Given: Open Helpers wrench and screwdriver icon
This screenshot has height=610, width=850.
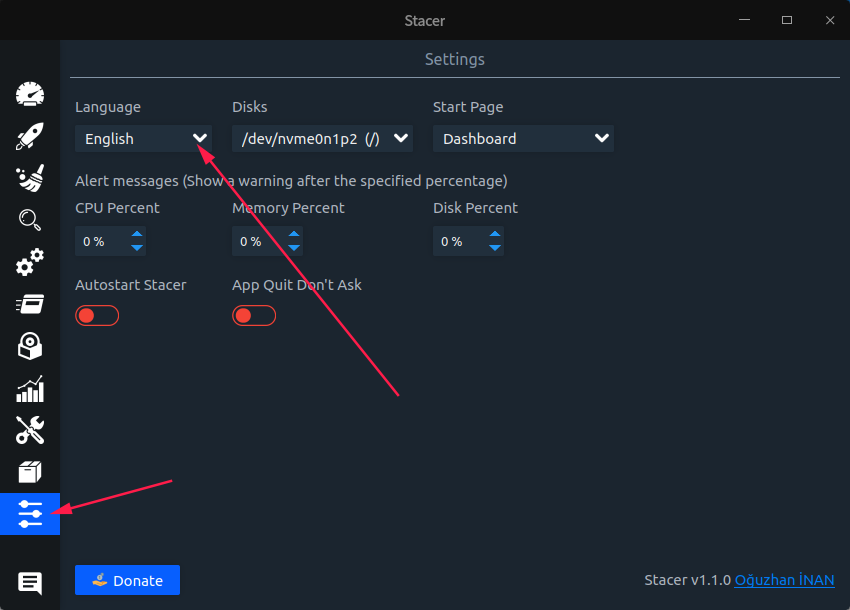Looking at the screenshot, I should point(30,430).
